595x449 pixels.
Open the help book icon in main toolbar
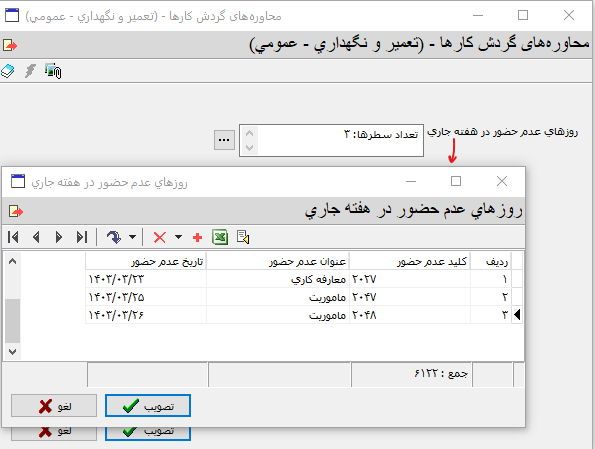point(8,71)
